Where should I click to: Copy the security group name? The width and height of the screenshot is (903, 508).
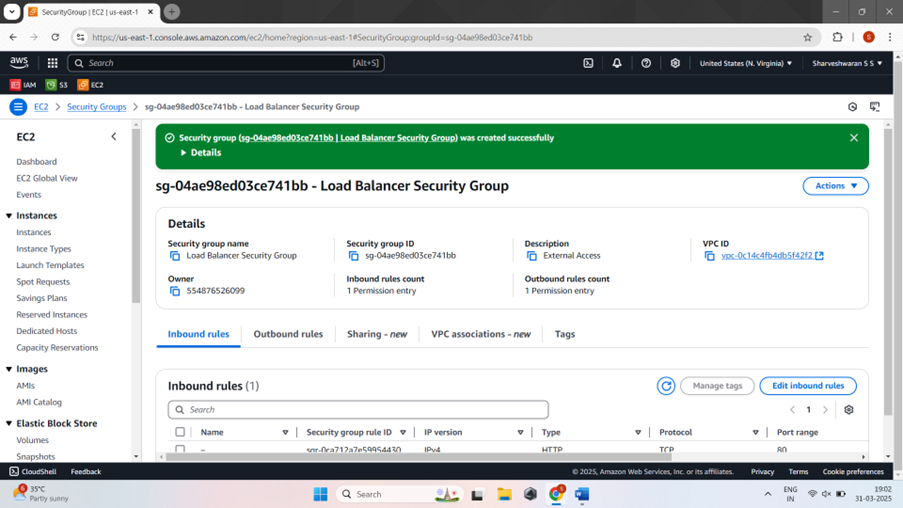point(174,256)
